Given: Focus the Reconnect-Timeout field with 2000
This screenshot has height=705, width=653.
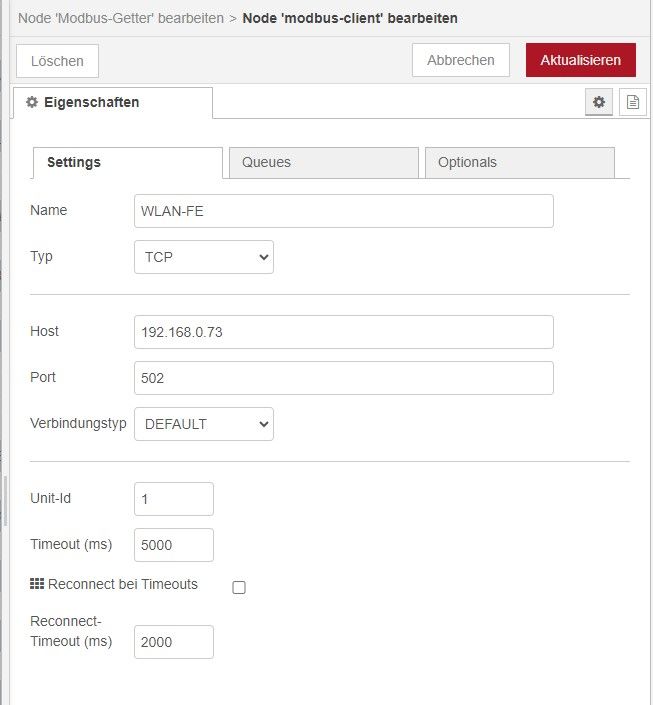Looking at the screenshot, I should pos(174,642).
